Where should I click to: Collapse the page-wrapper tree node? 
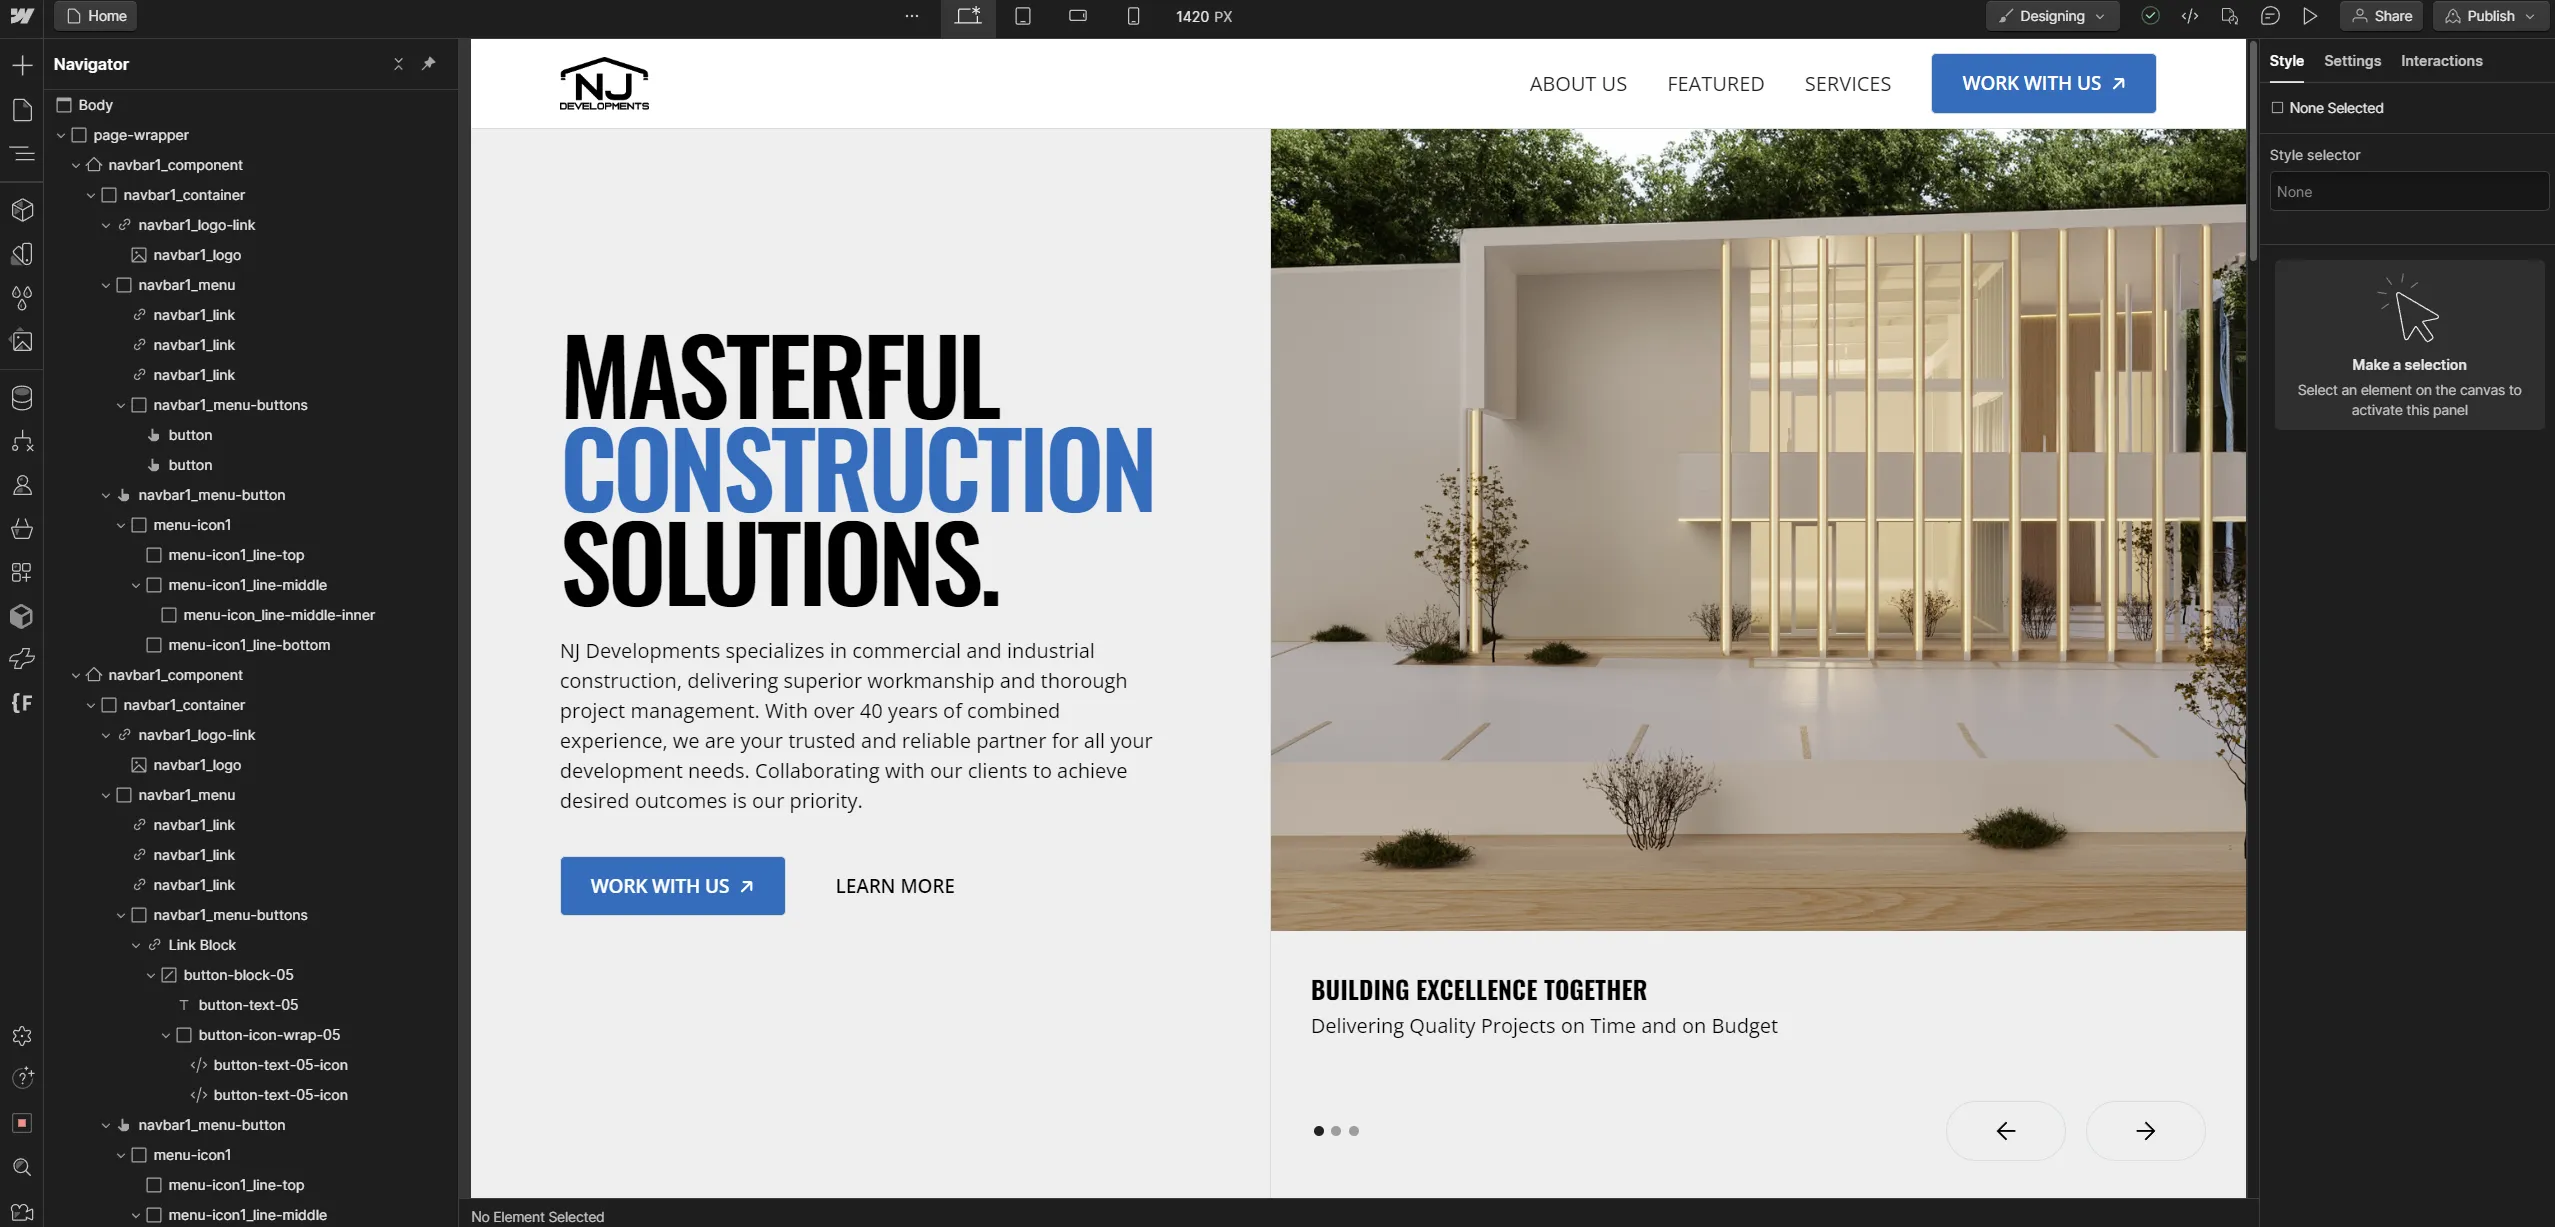[x=61, y=135]
